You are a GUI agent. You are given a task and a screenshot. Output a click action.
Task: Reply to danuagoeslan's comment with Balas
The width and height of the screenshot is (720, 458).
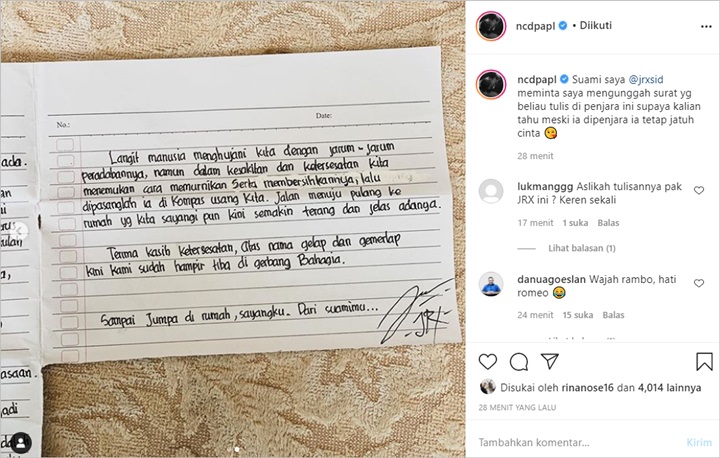(x=613, y=315)
